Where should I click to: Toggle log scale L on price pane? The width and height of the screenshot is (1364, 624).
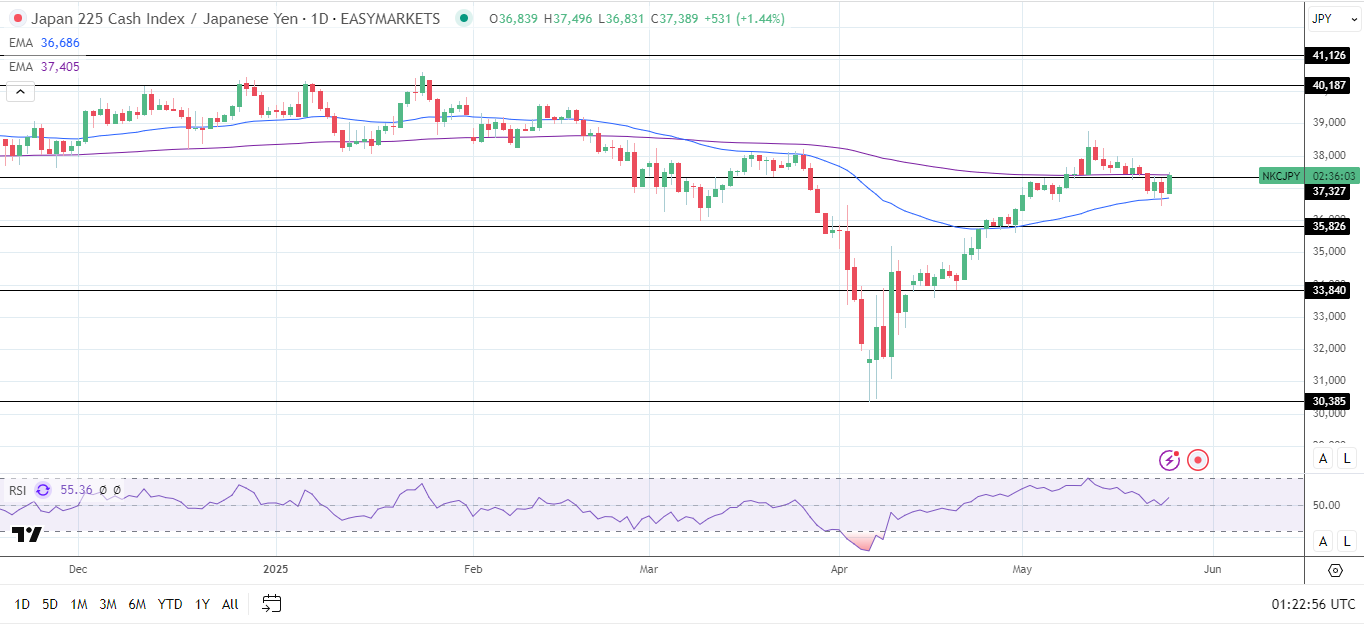click(1347, 458)
